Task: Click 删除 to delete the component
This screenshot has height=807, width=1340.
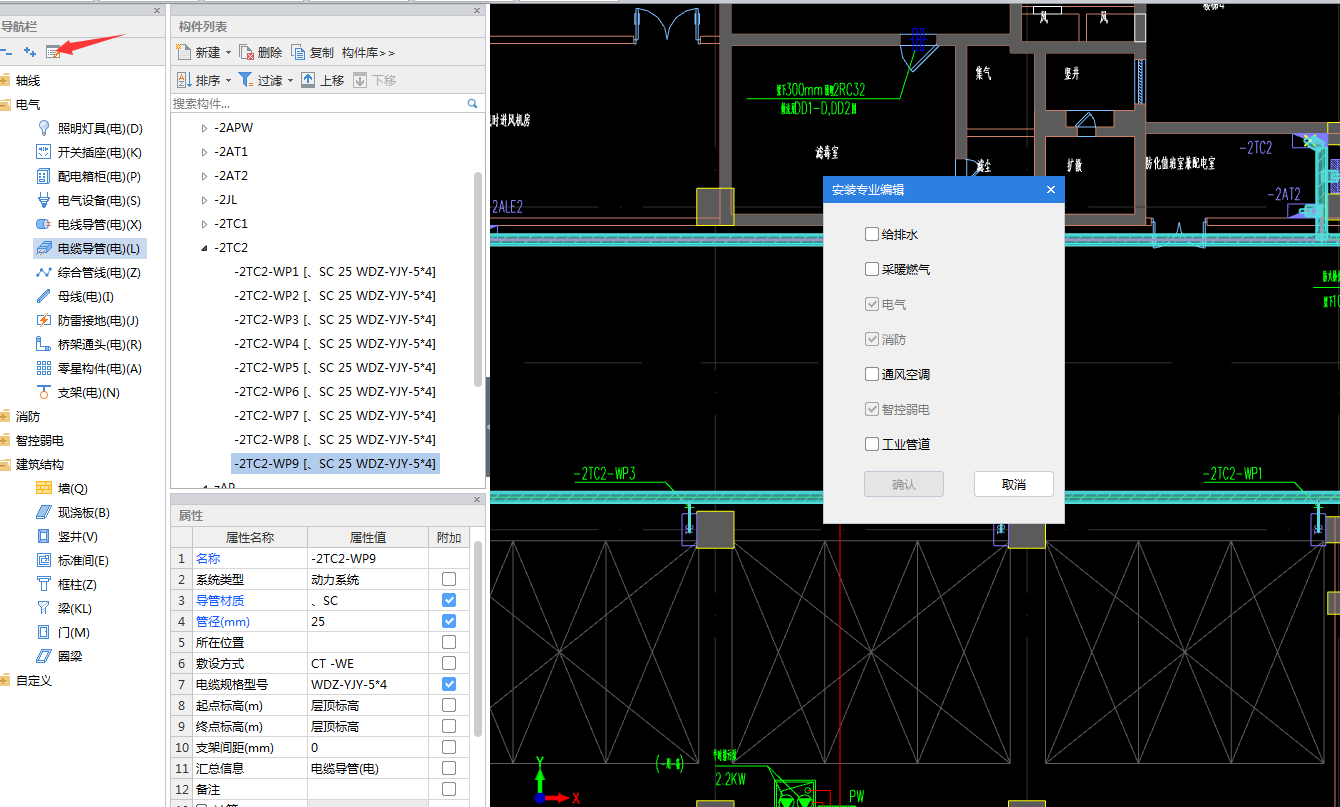Action: (260, 52)
